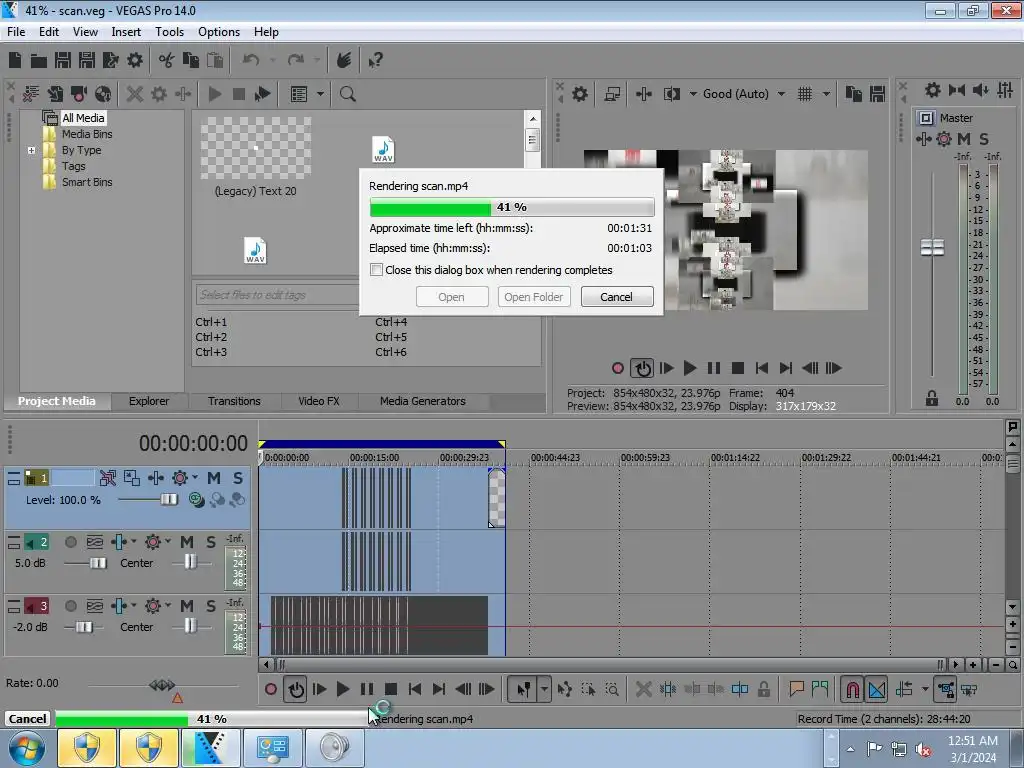Open the Options menu
This screenshot has height=768, width=1024.
(x=219, y=31)
